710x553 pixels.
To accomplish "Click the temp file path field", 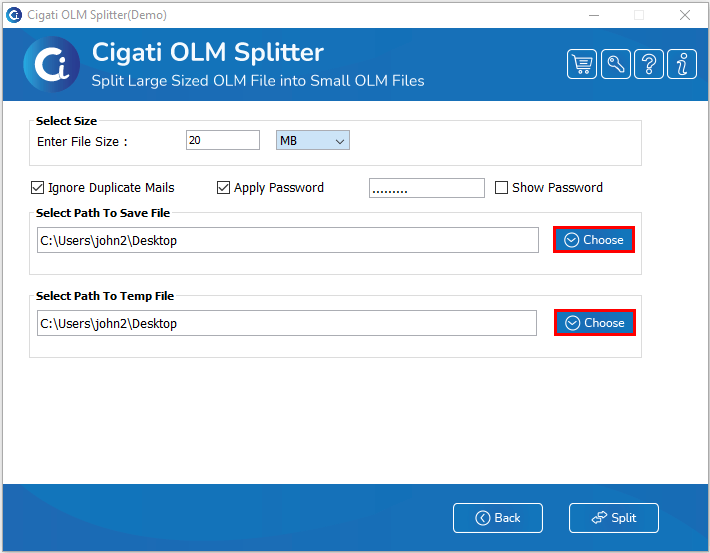I will [287, 323].
